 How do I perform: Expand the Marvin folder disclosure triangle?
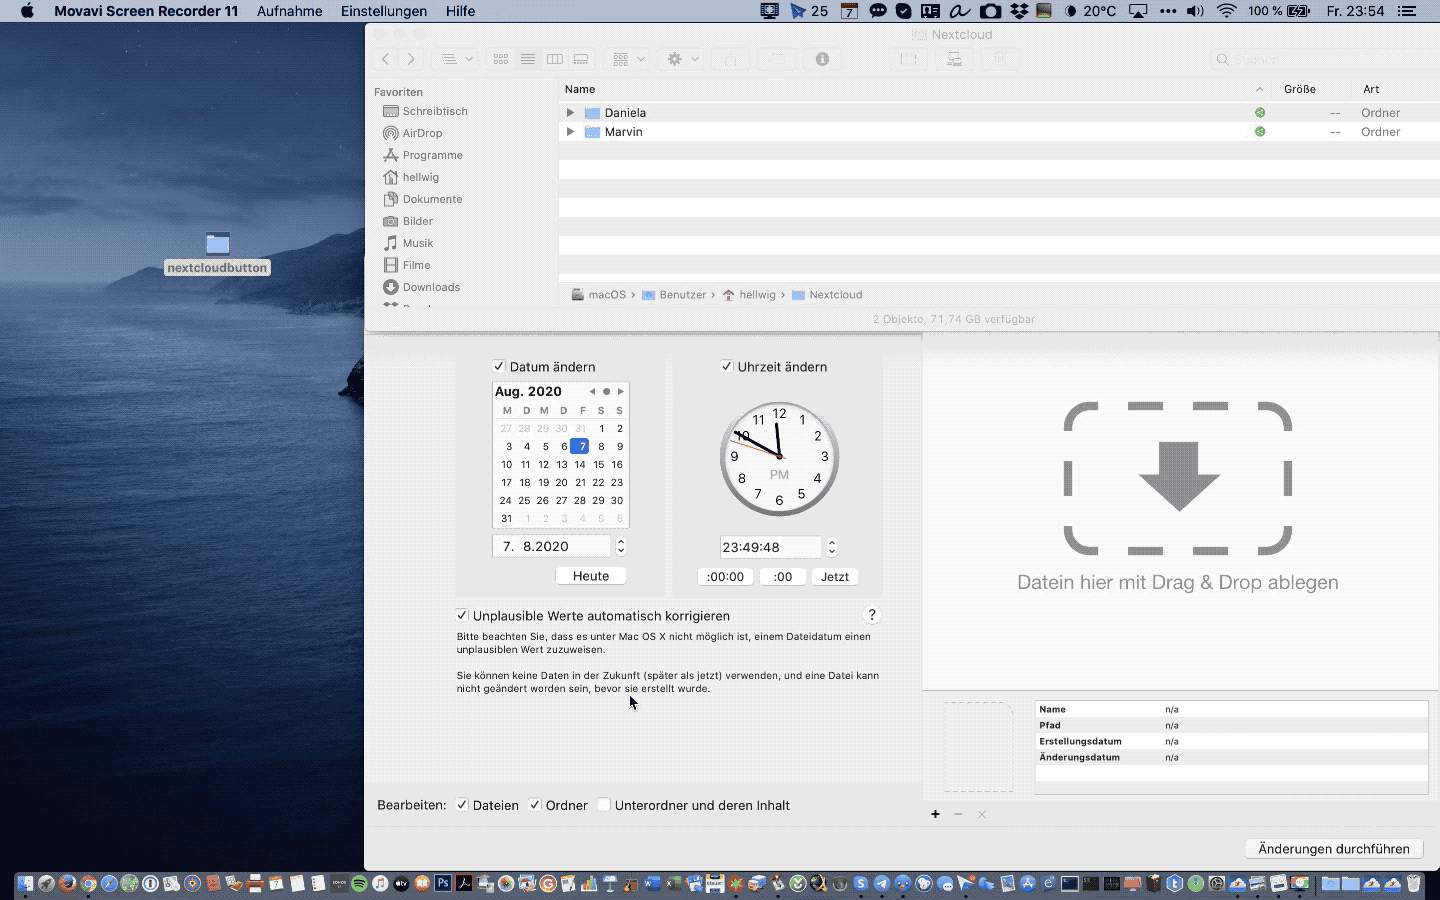coord(570,132)
